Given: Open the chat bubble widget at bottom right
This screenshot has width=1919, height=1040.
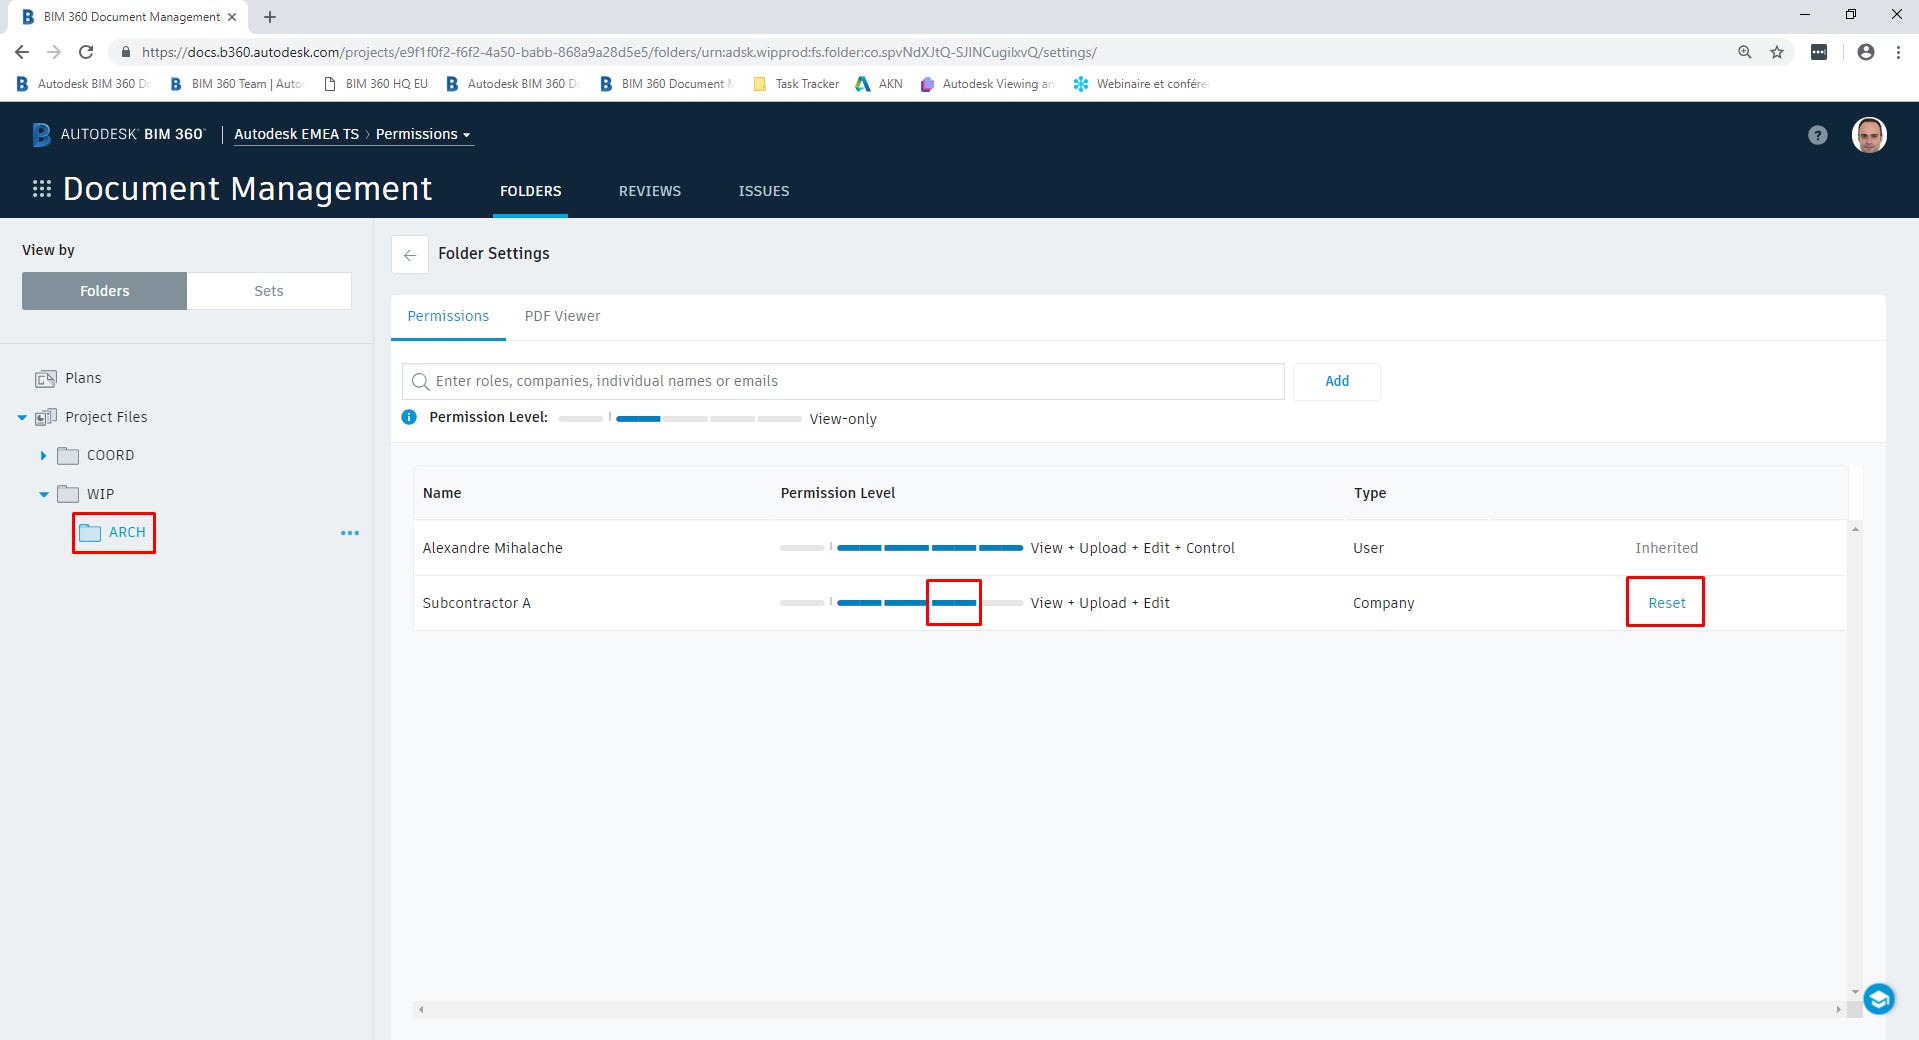Looking at the screenshot, I should 1878,998.
